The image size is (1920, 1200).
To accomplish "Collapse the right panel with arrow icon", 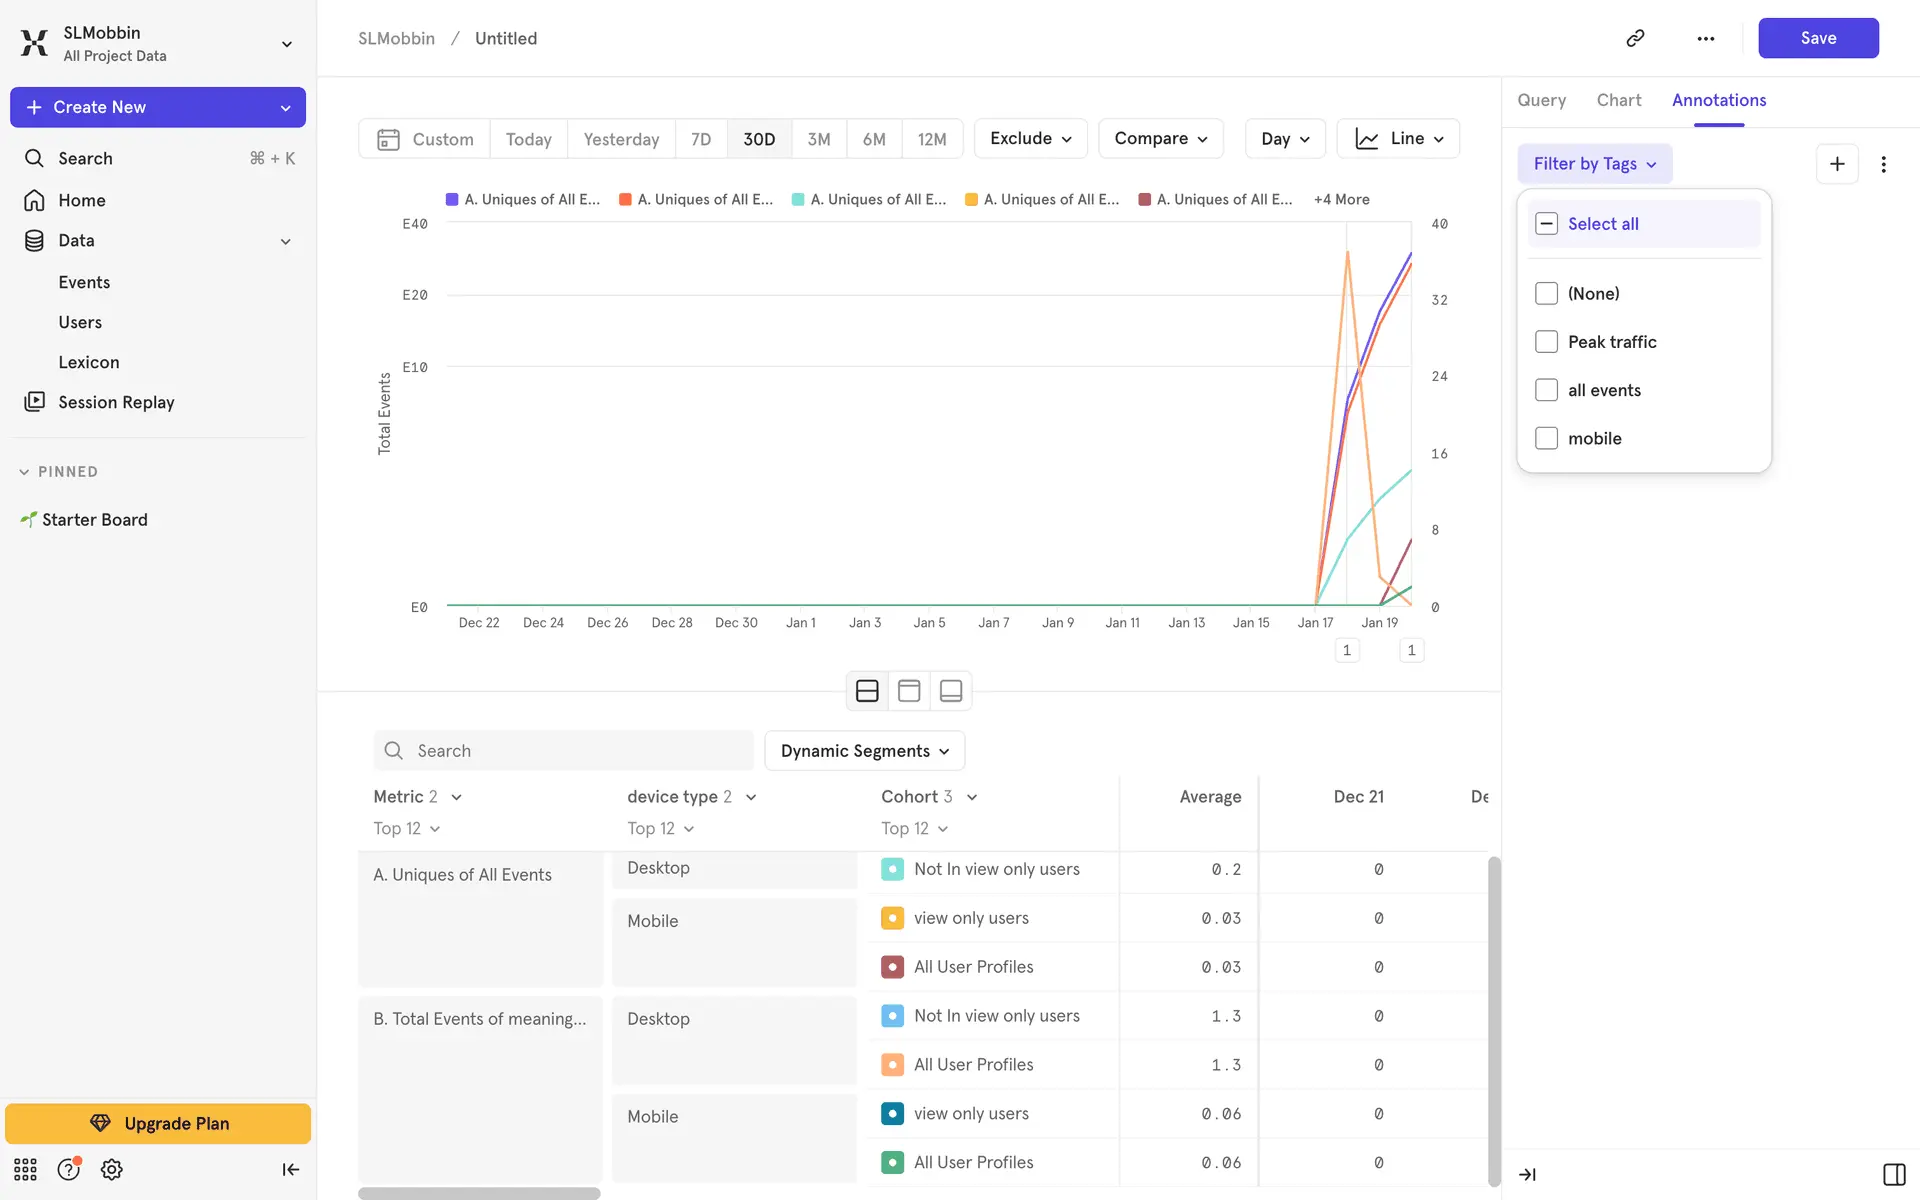I will (x=1527, y=1174).
